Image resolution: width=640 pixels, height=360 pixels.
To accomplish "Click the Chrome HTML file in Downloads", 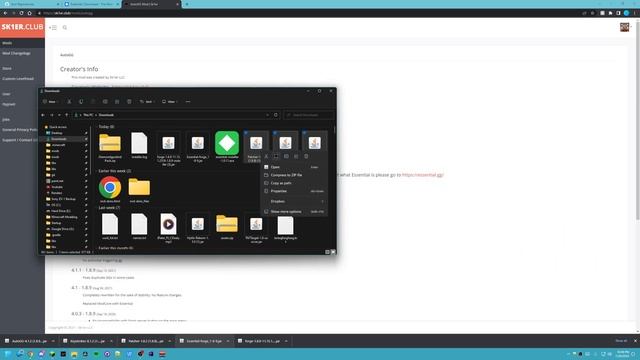I will tap(110, 187).
